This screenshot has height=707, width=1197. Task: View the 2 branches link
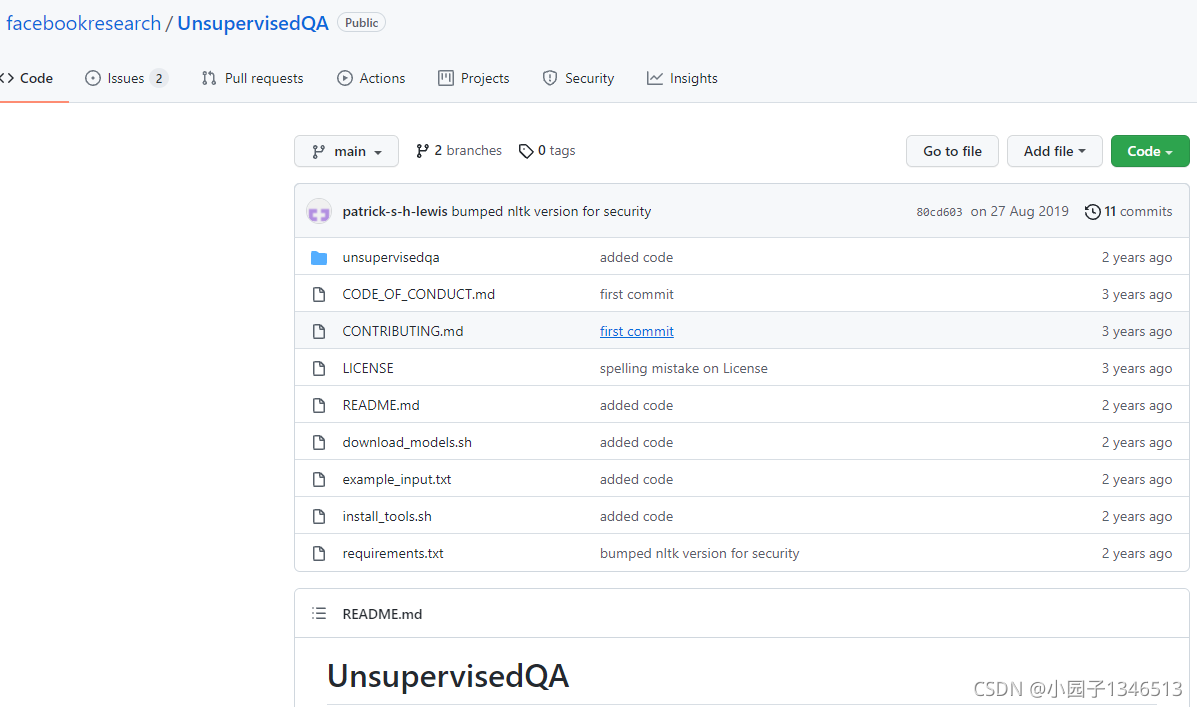coord(459,150)
